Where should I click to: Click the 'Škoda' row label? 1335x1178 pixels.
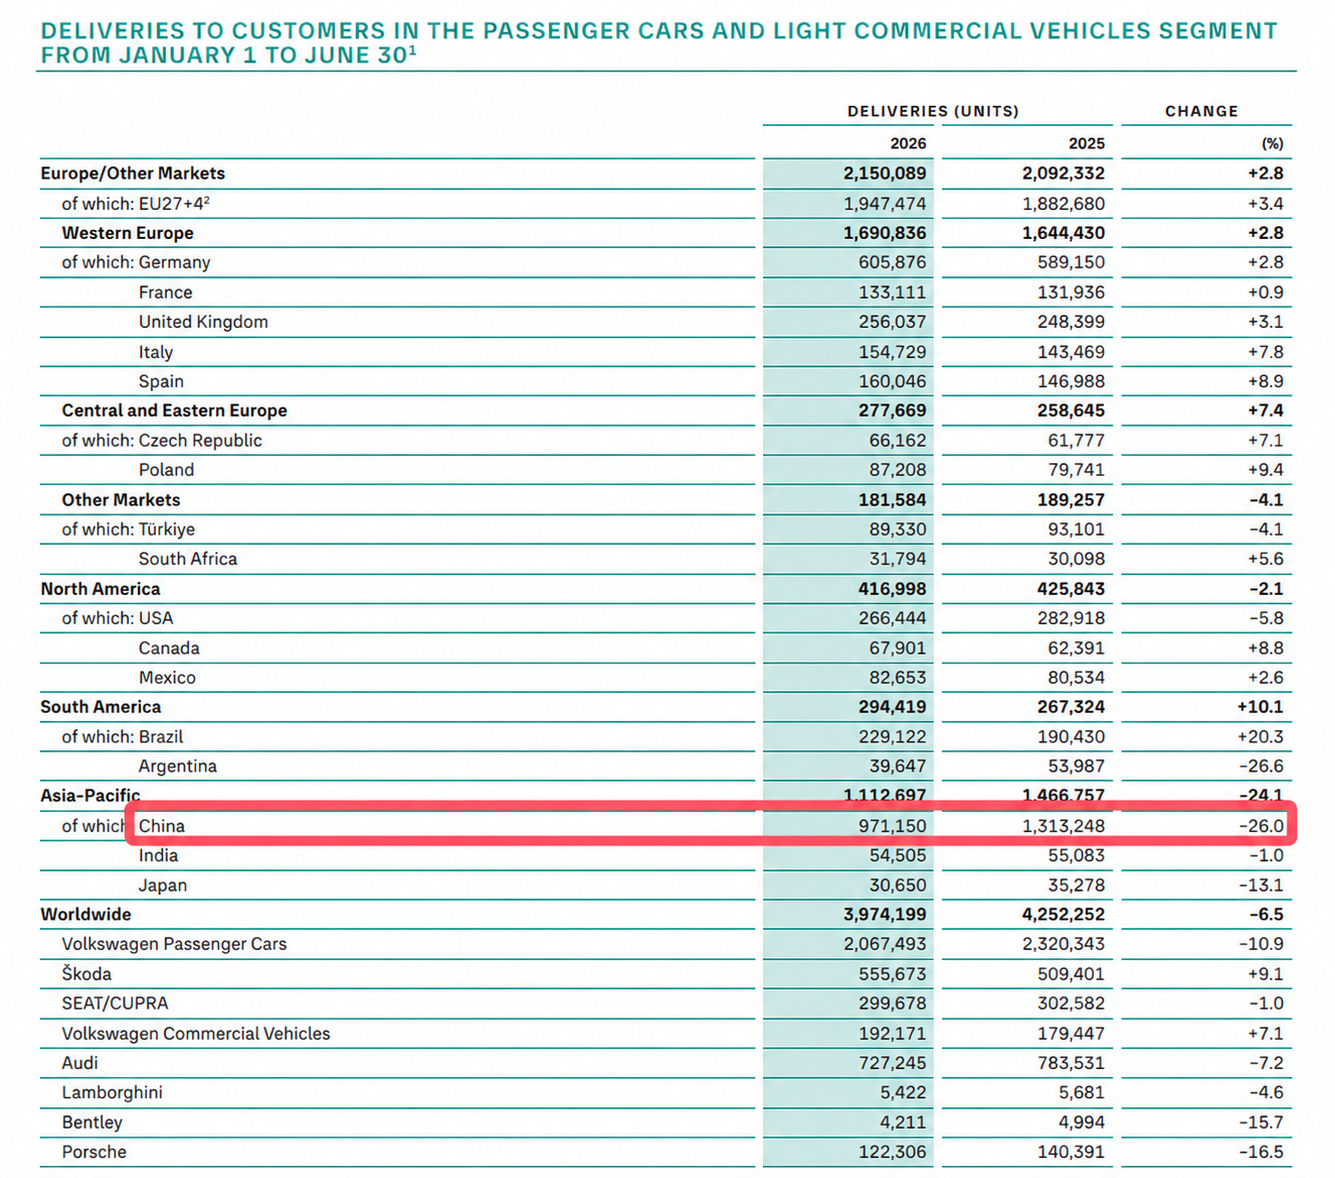click(86, 973)
